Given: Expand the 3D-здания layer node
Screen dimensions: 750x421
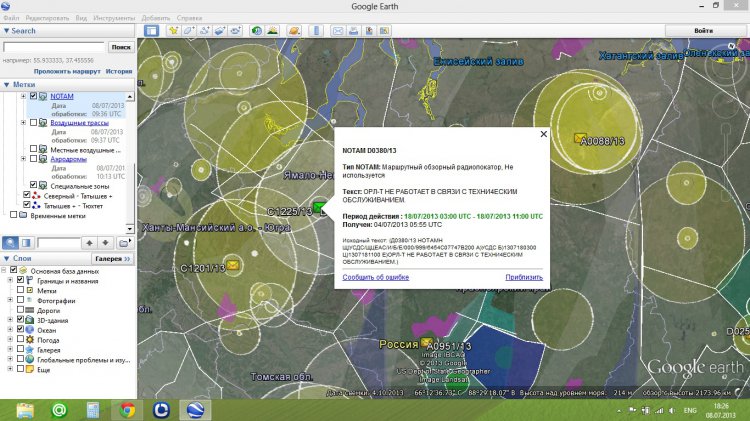Looking at the screenshot, I should [x=10, y=320].
